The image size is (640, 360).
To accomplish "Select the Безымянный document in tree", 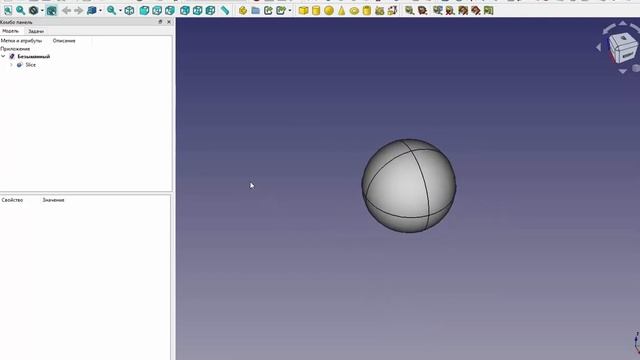I will click(x=33, y=56).
